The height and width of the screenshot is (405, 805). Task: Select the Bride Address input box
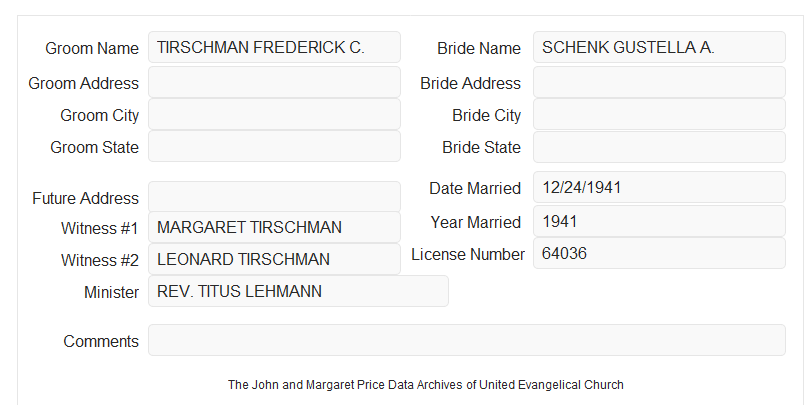(659, 82)
